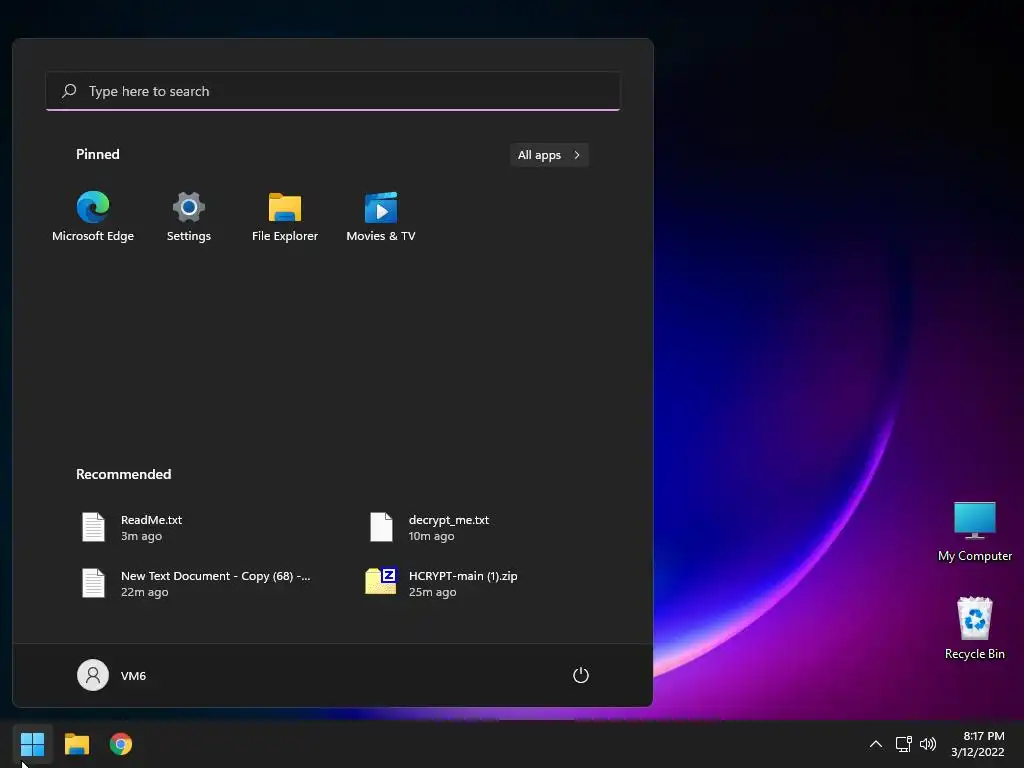Click the VM6 user account avatar
Viewport: 1024px width, 768px height.
(x=93, y=675)
